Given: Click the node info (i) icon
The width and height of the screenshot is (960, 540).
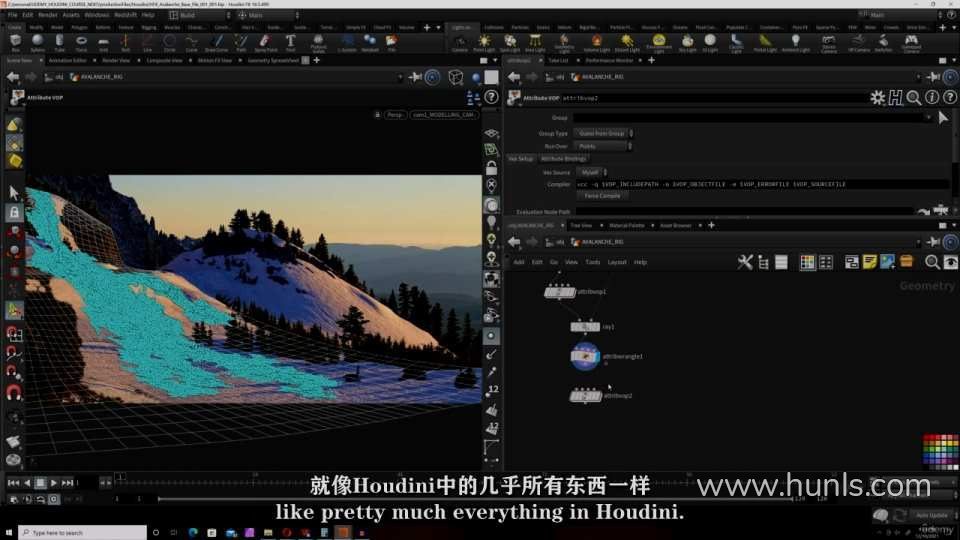Looking at the screenshot, I should 932,97.
